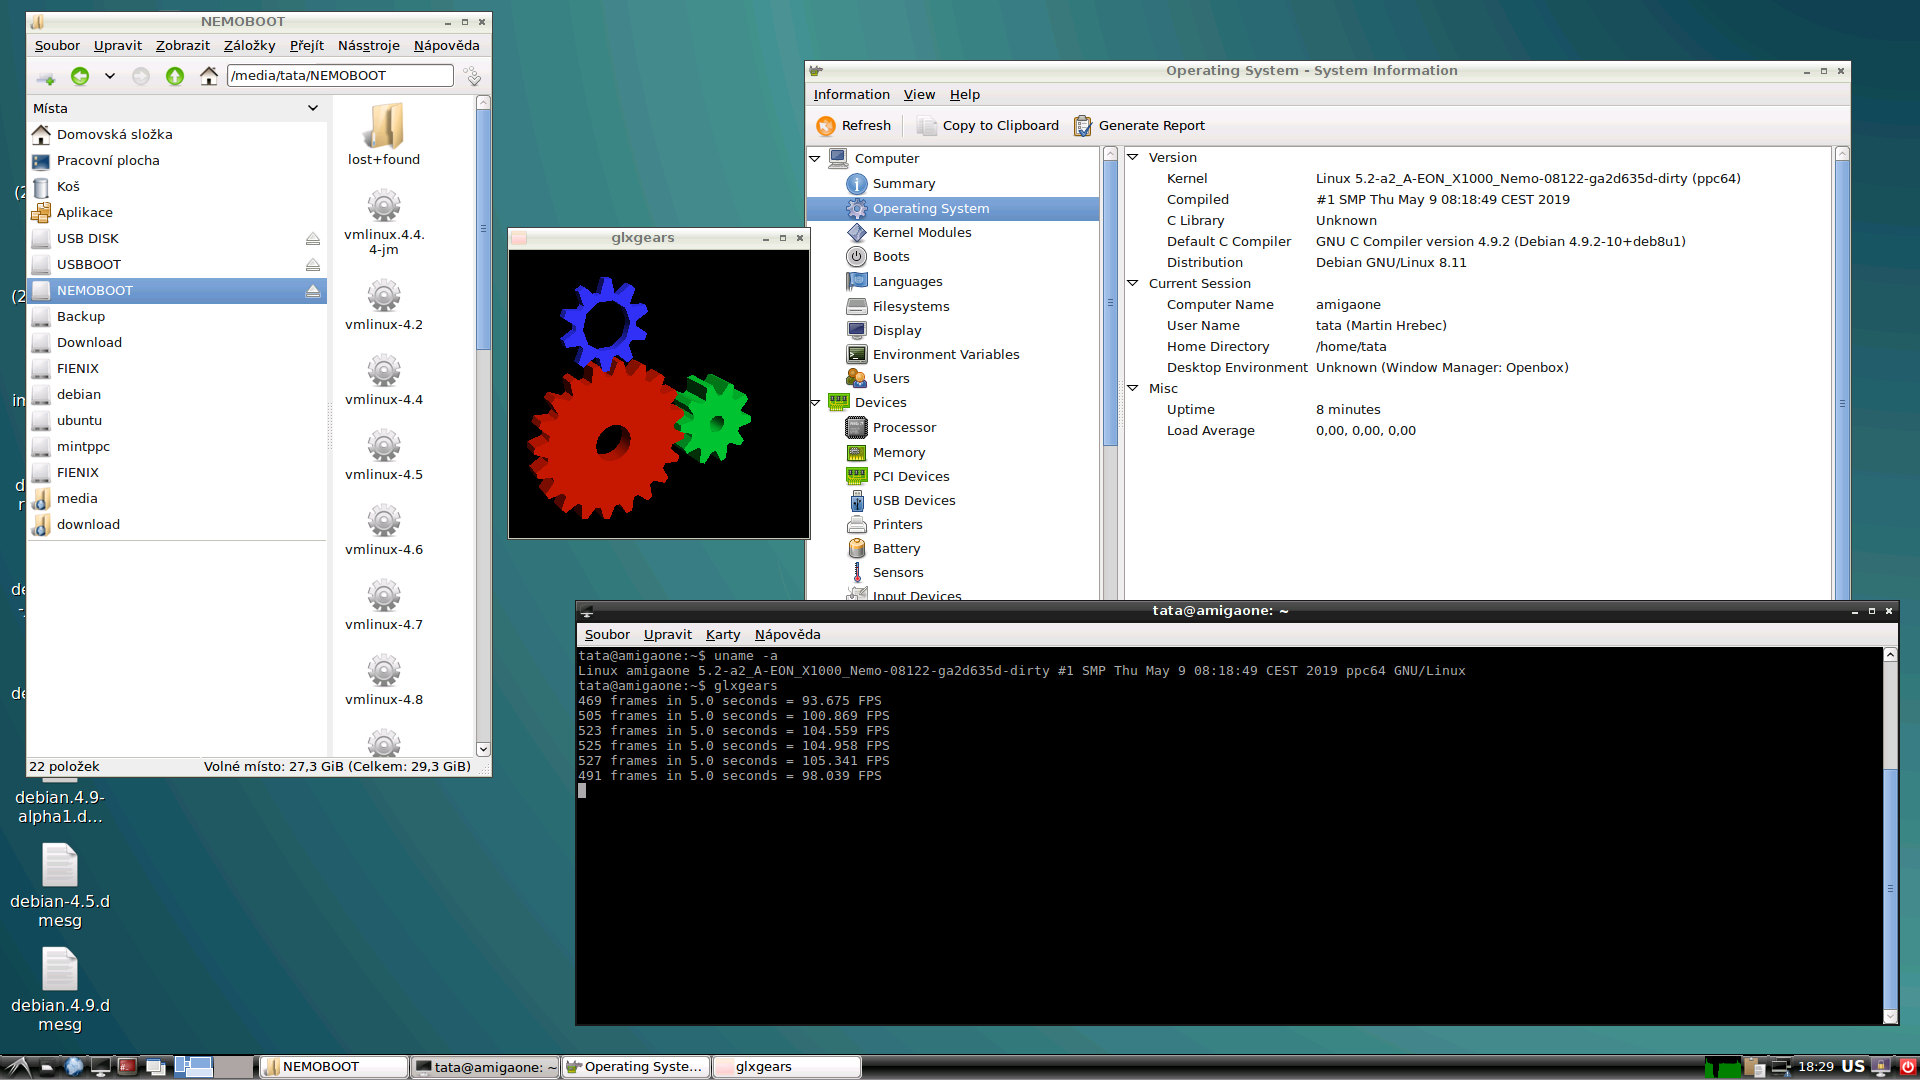
Task: Click the path location input field
Action: (x=340, y=76)
